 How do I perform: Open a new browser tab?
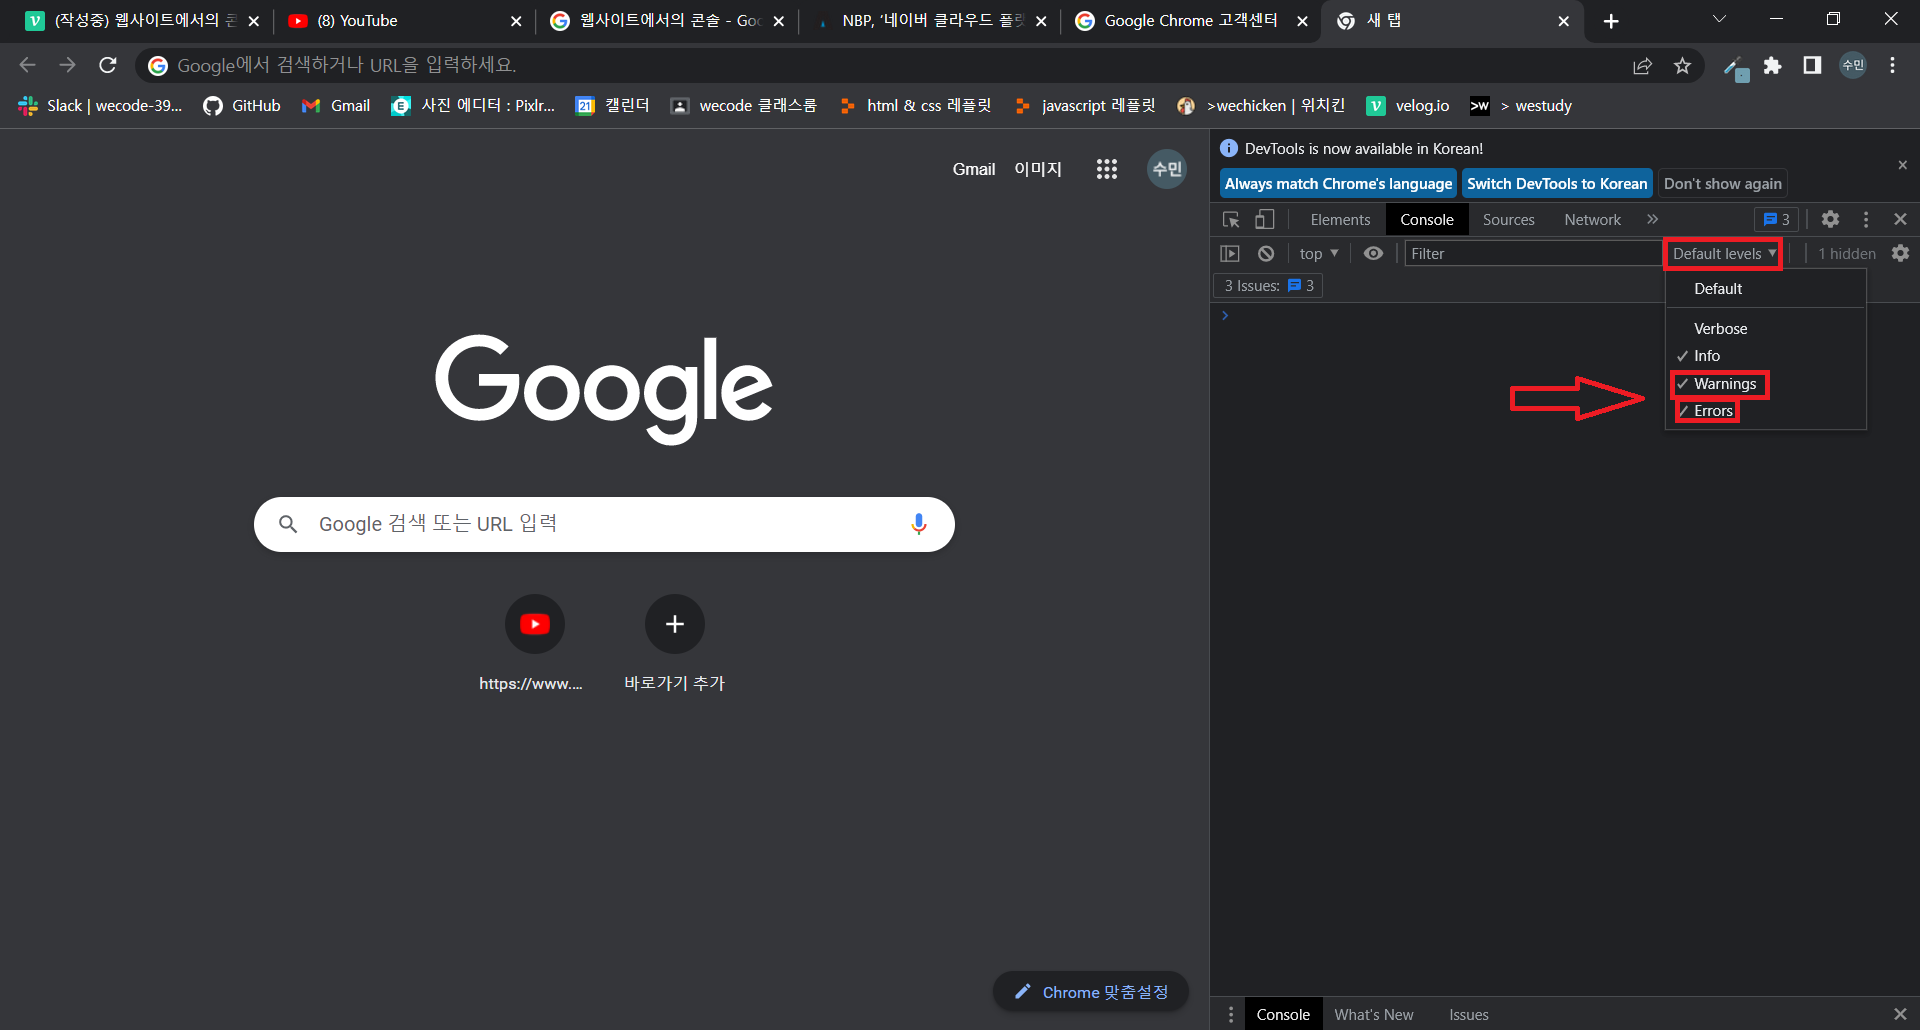(1610, 21)
